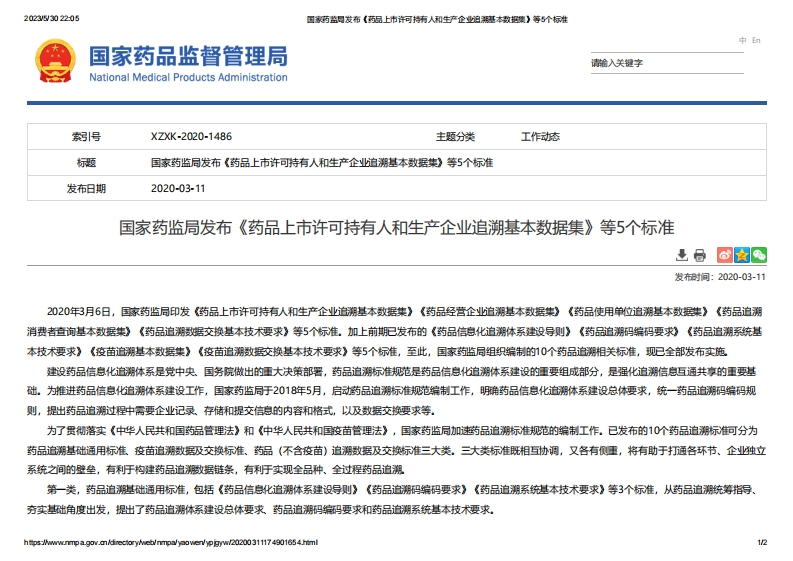The image size is (793, 561).
Task: Share the article via green WeChat icon
Action: tap(759, 255)
